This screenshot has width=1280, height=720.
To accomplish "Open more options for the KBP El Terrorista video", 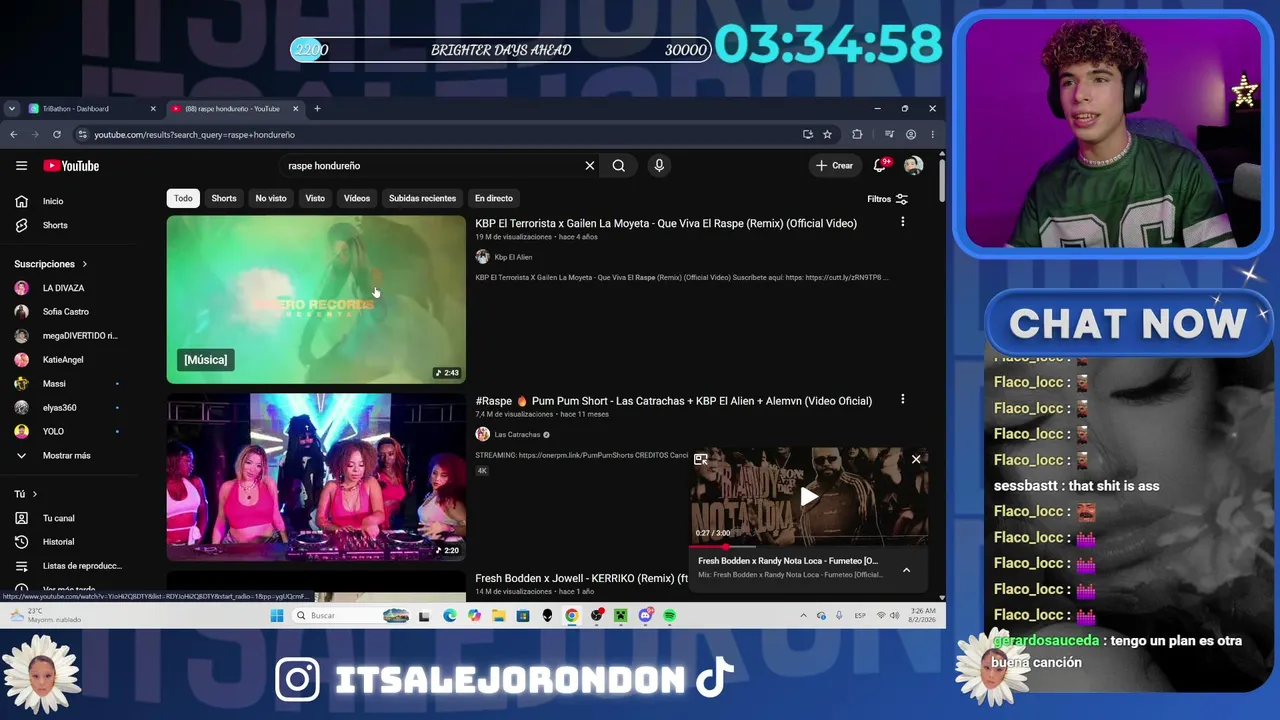I will pyautogui.click(x=902, y=222).
